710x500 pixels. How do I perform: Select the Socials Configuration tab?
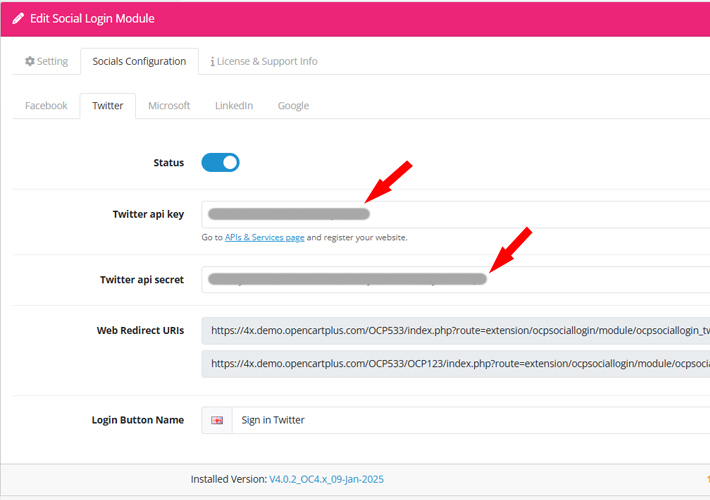[x=139, y=61]
